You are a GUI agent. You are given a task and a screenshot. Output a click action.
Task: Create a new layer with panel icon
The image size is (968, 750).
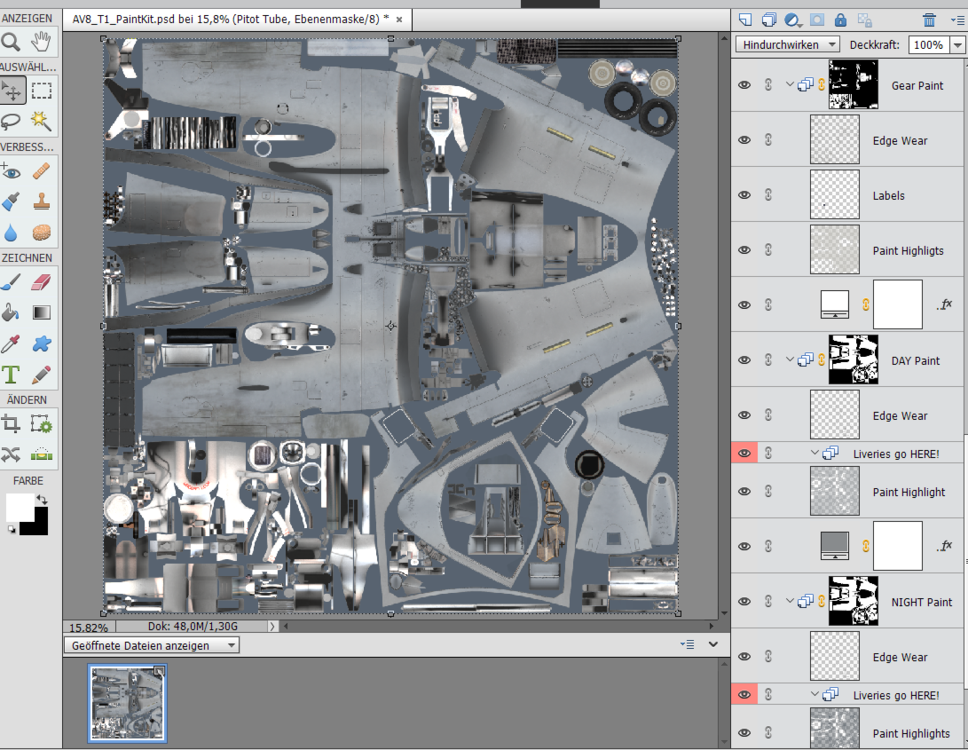pyautogui.click(x=744, y=19)
